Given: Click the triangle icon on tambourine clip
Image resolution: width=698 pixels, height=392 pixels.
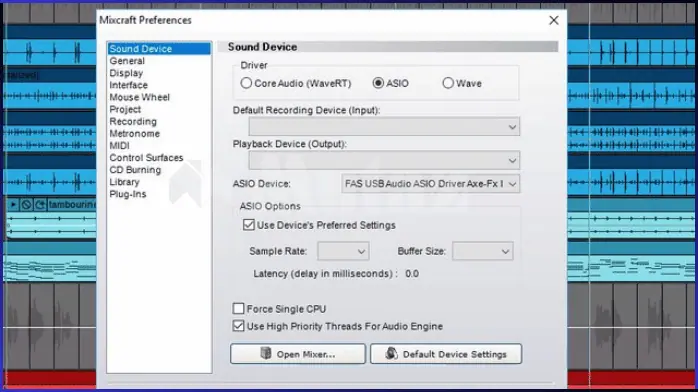Looking at the screenshot, I should 13,204.
